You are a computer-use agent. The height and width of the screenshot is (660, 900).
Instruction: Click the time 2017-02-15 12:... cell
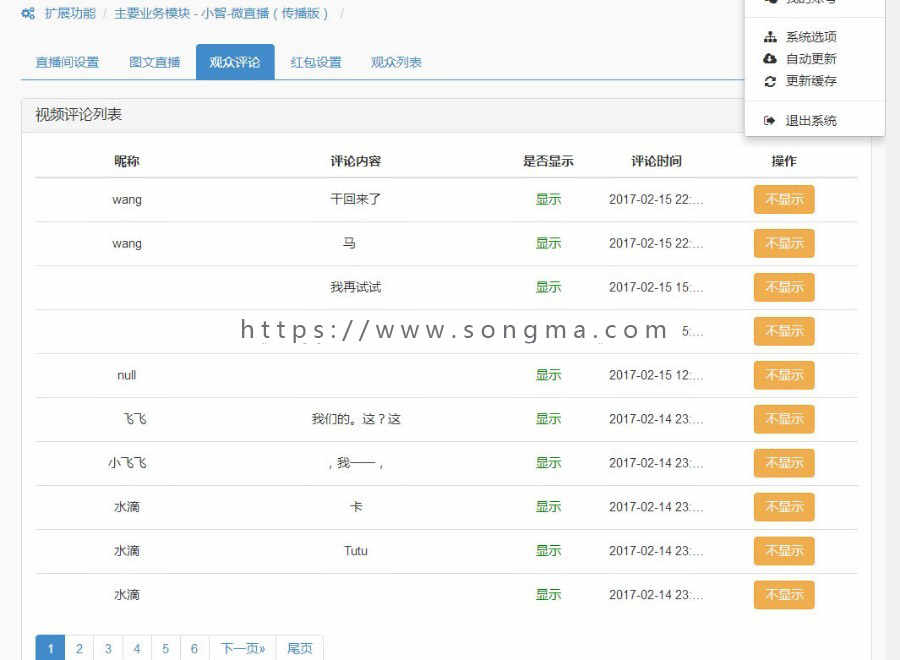tap(656, 375)
